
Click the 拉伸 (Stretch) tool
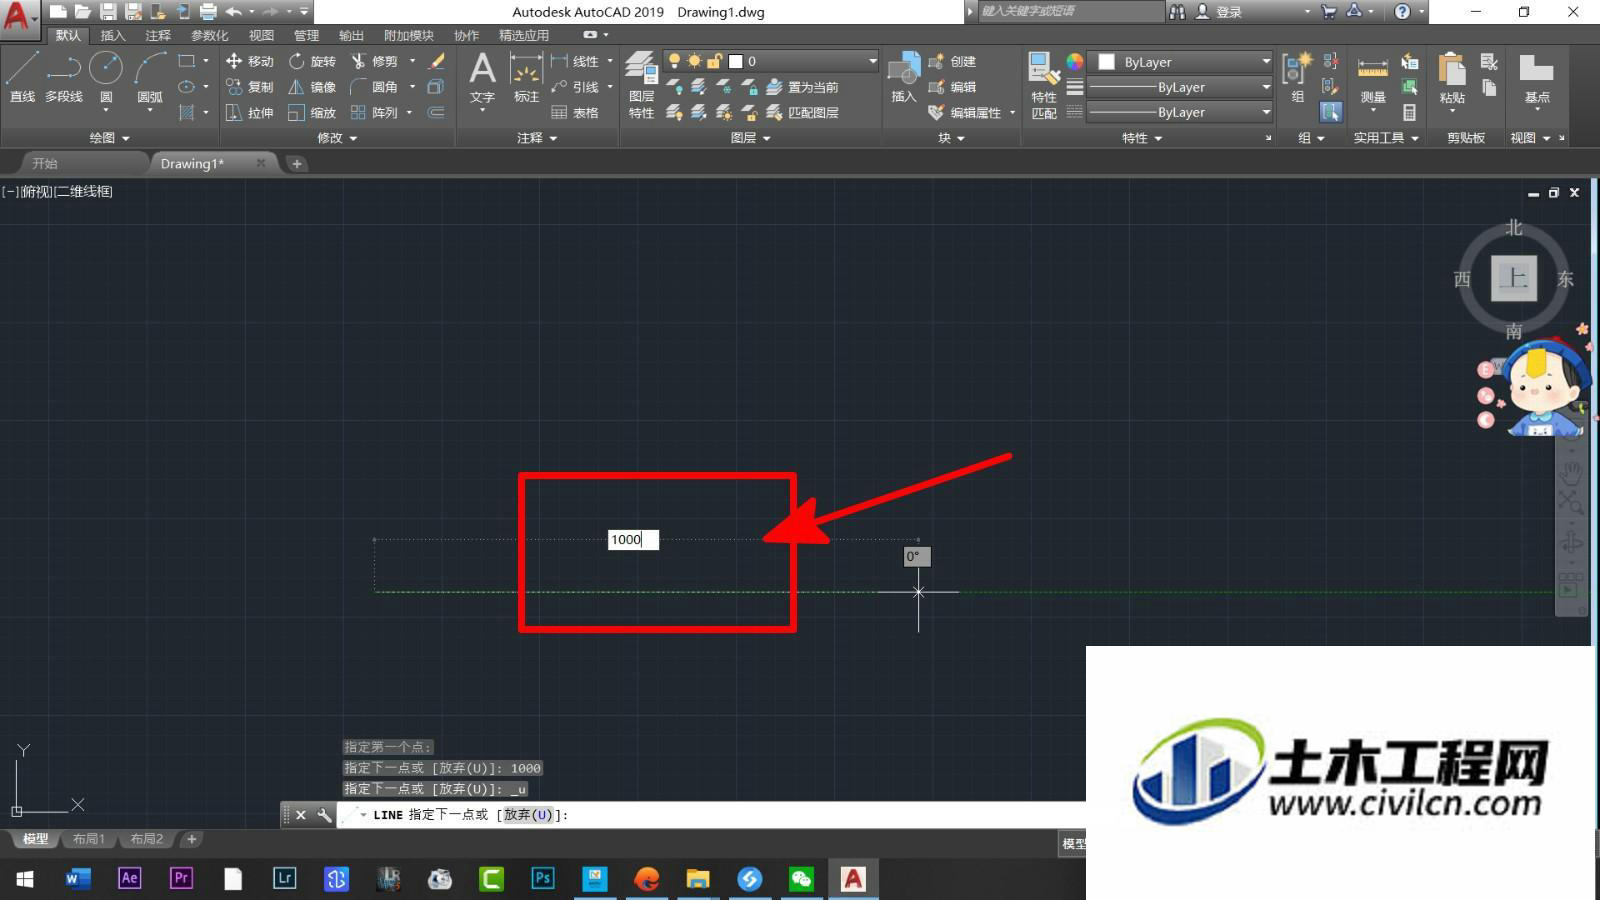(249, 113)
